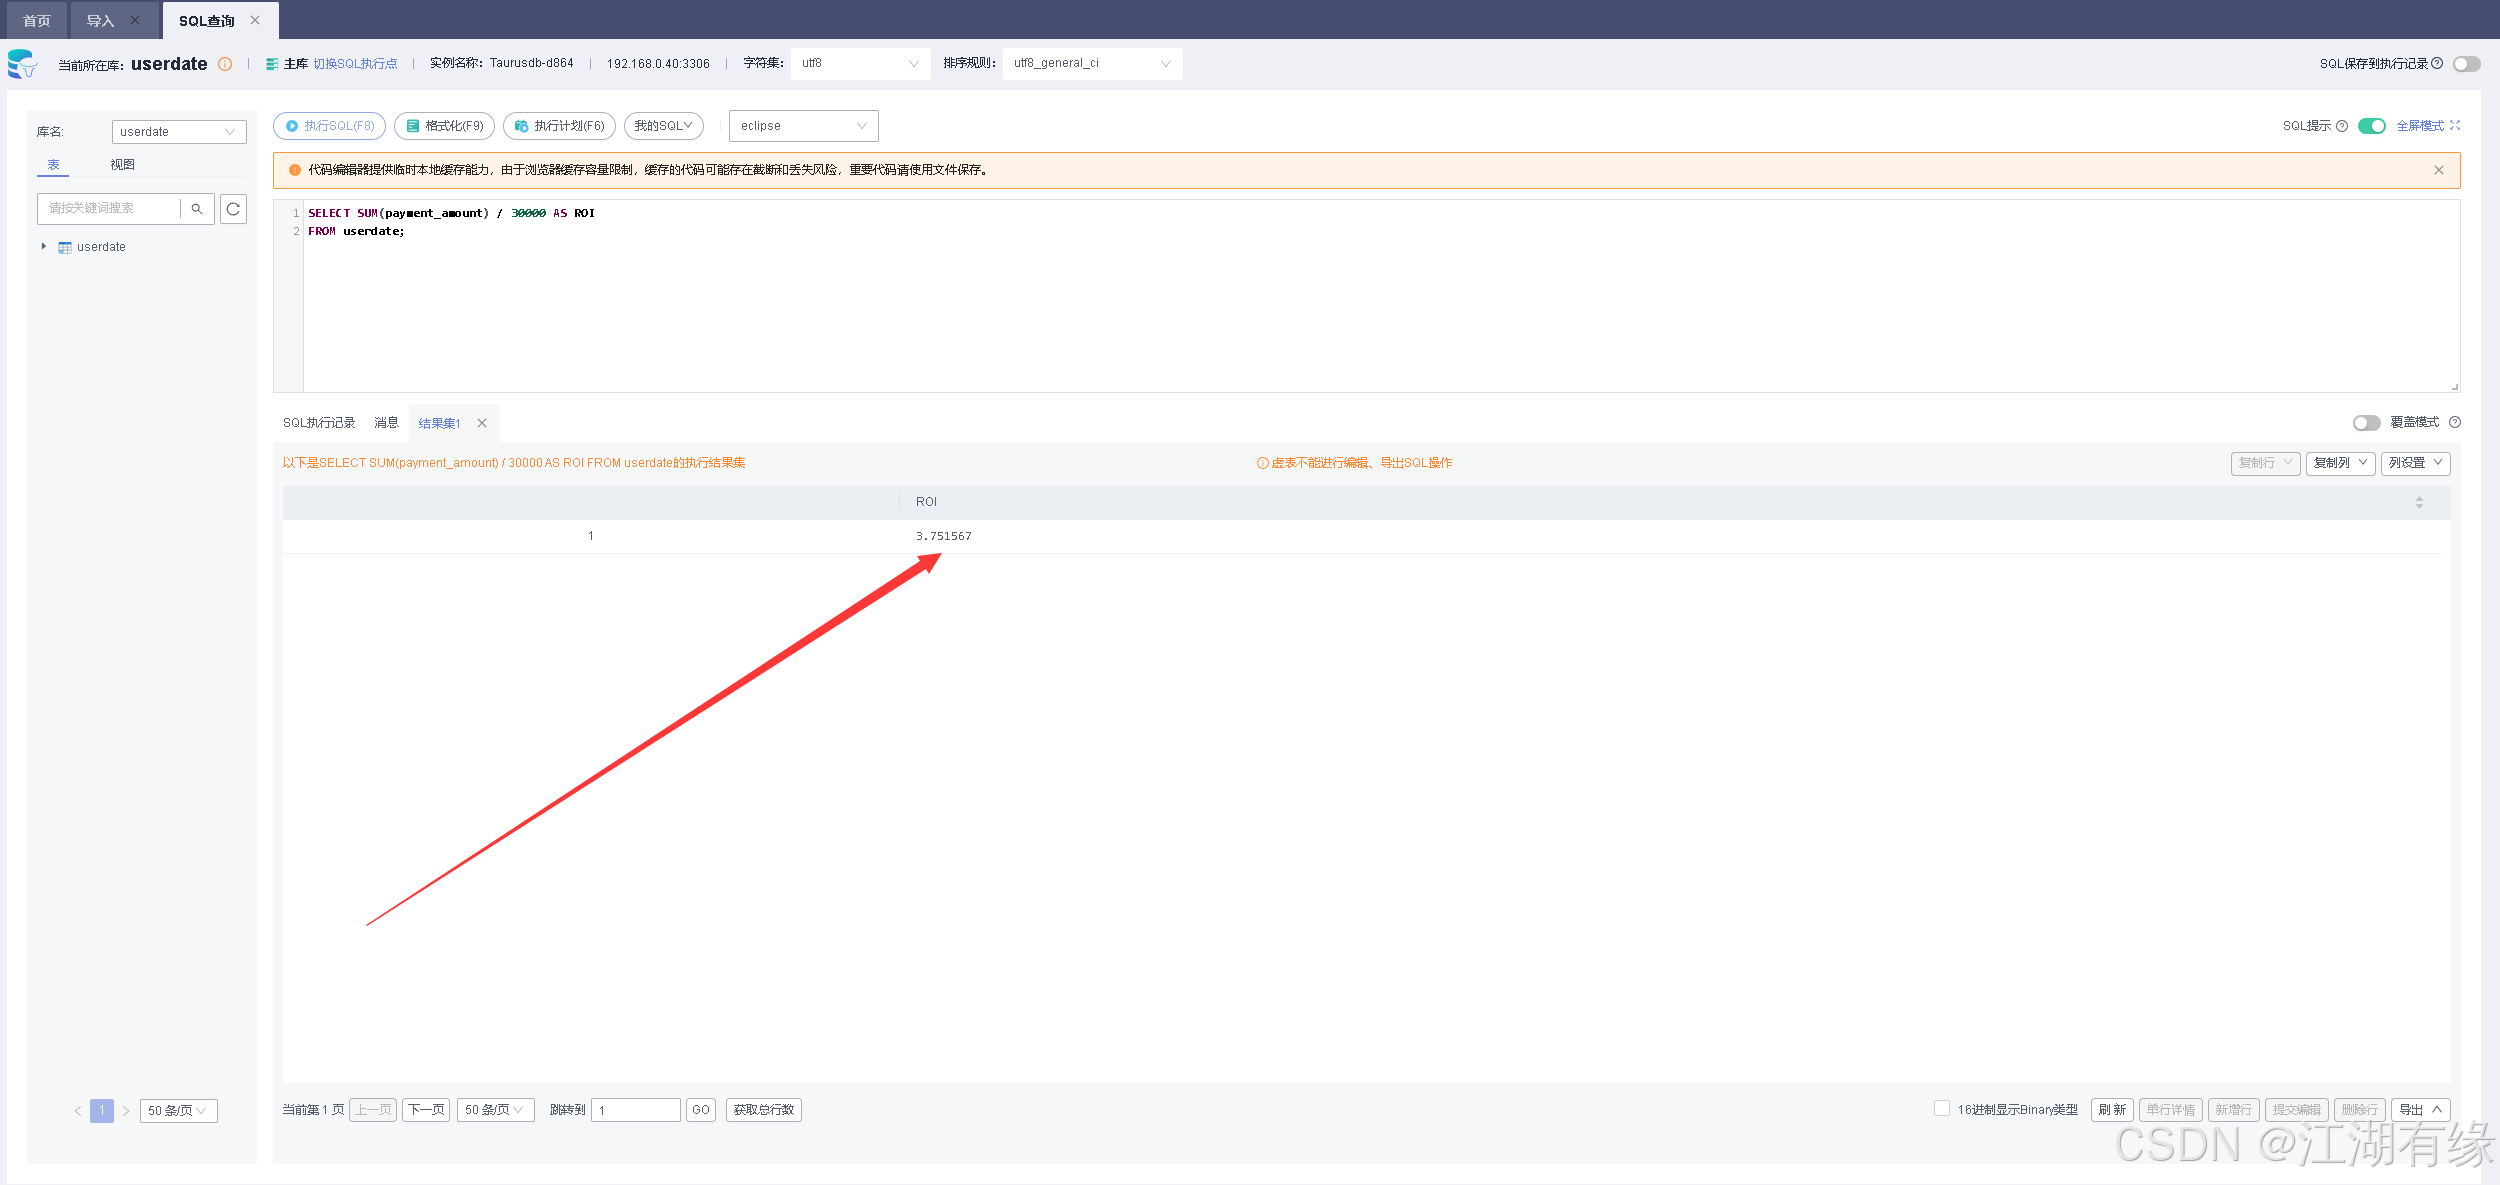Click the refresh table list icon
Screen dimensions: 2500x1185
233,209
